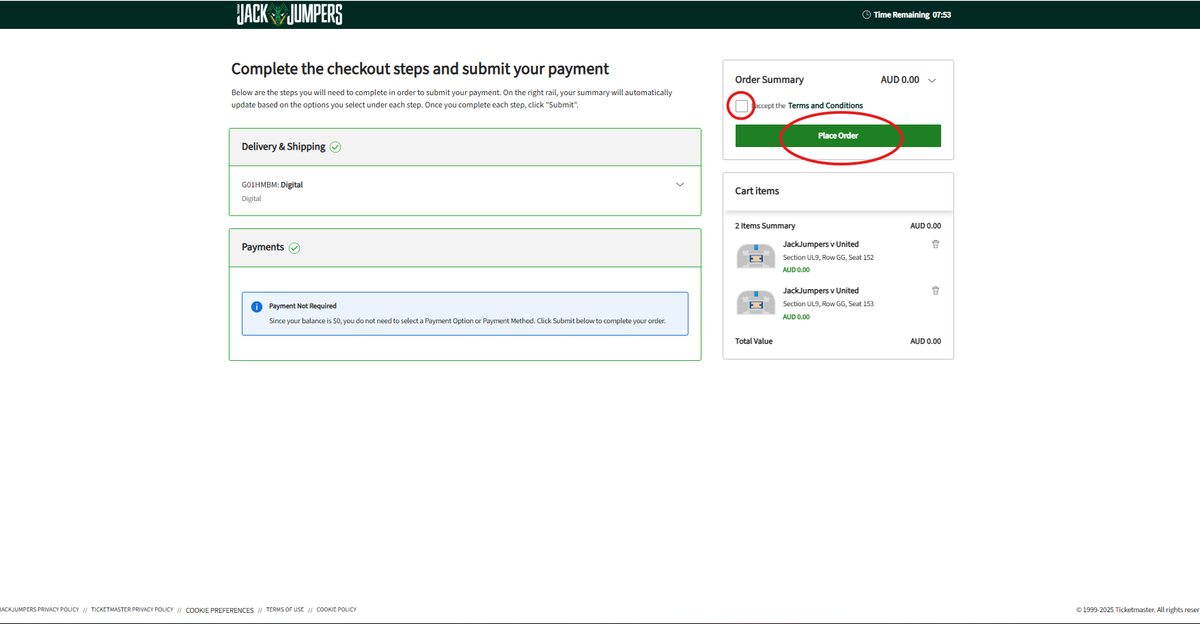Open Cookie Preferences in footer
This screenshot has height=624, width=1200.
point(220,610)
